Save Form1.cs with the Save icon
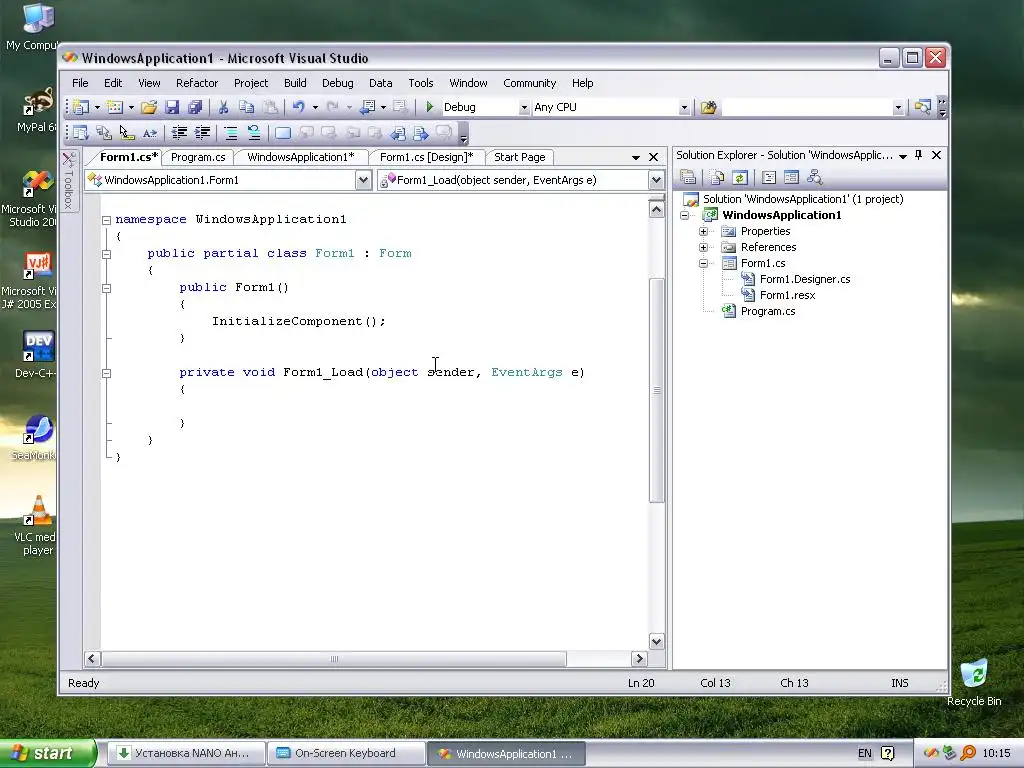The image size is (1024, 768). [x=172, y=107]
